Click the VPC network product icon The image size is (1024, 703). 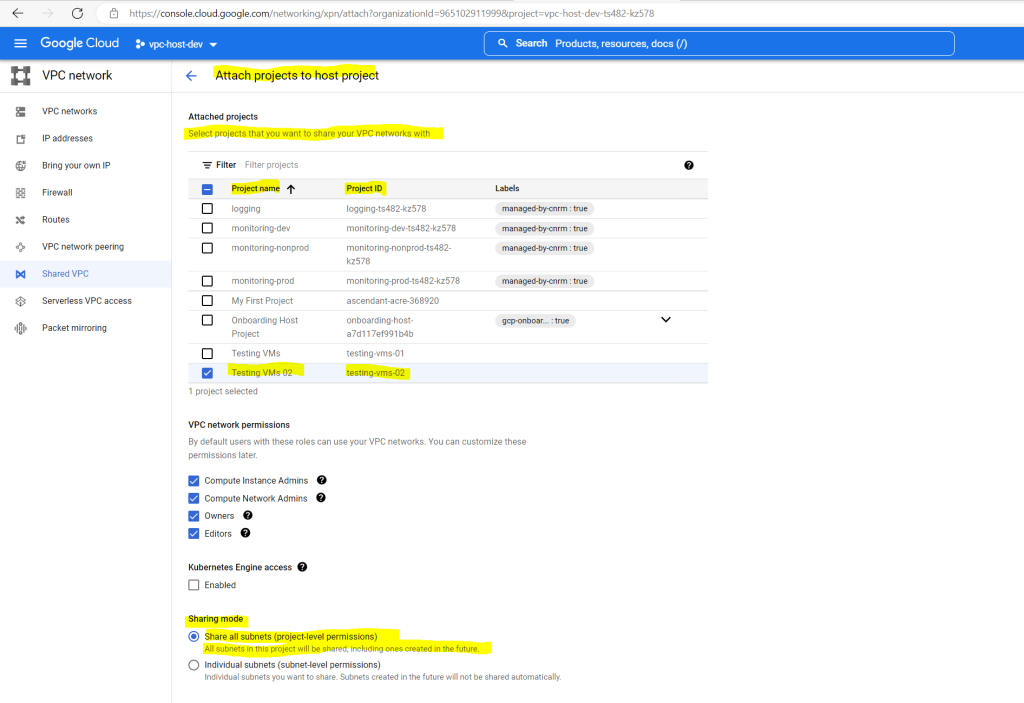(20, 76)
